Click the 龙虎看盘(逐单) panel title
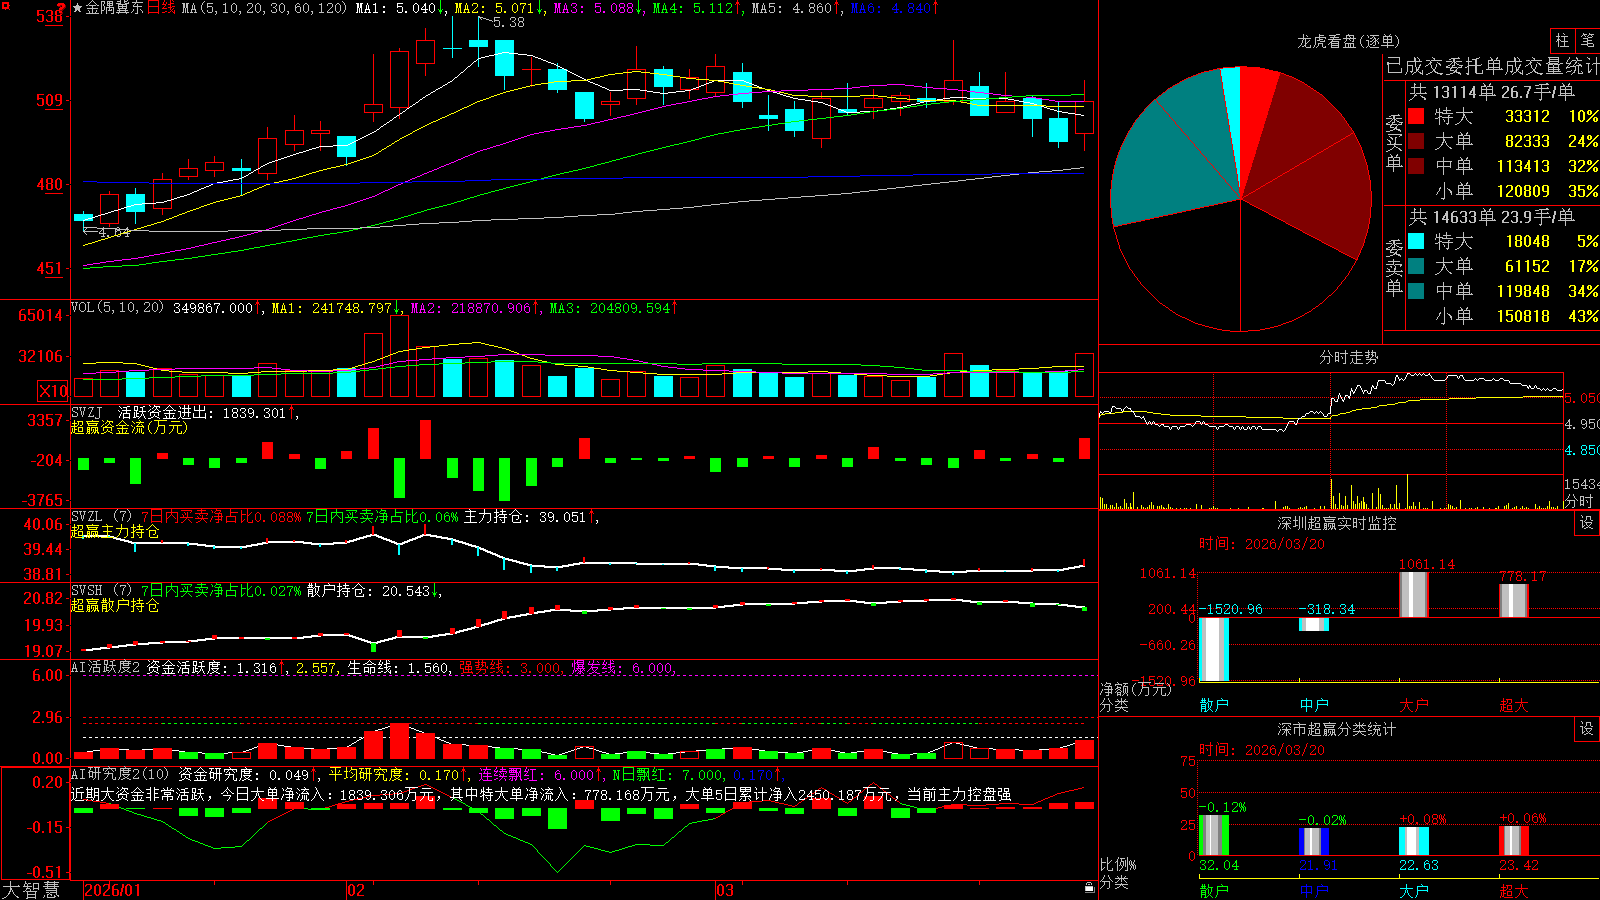This screenshot has width=1600, height=900. click(1349, 41)
